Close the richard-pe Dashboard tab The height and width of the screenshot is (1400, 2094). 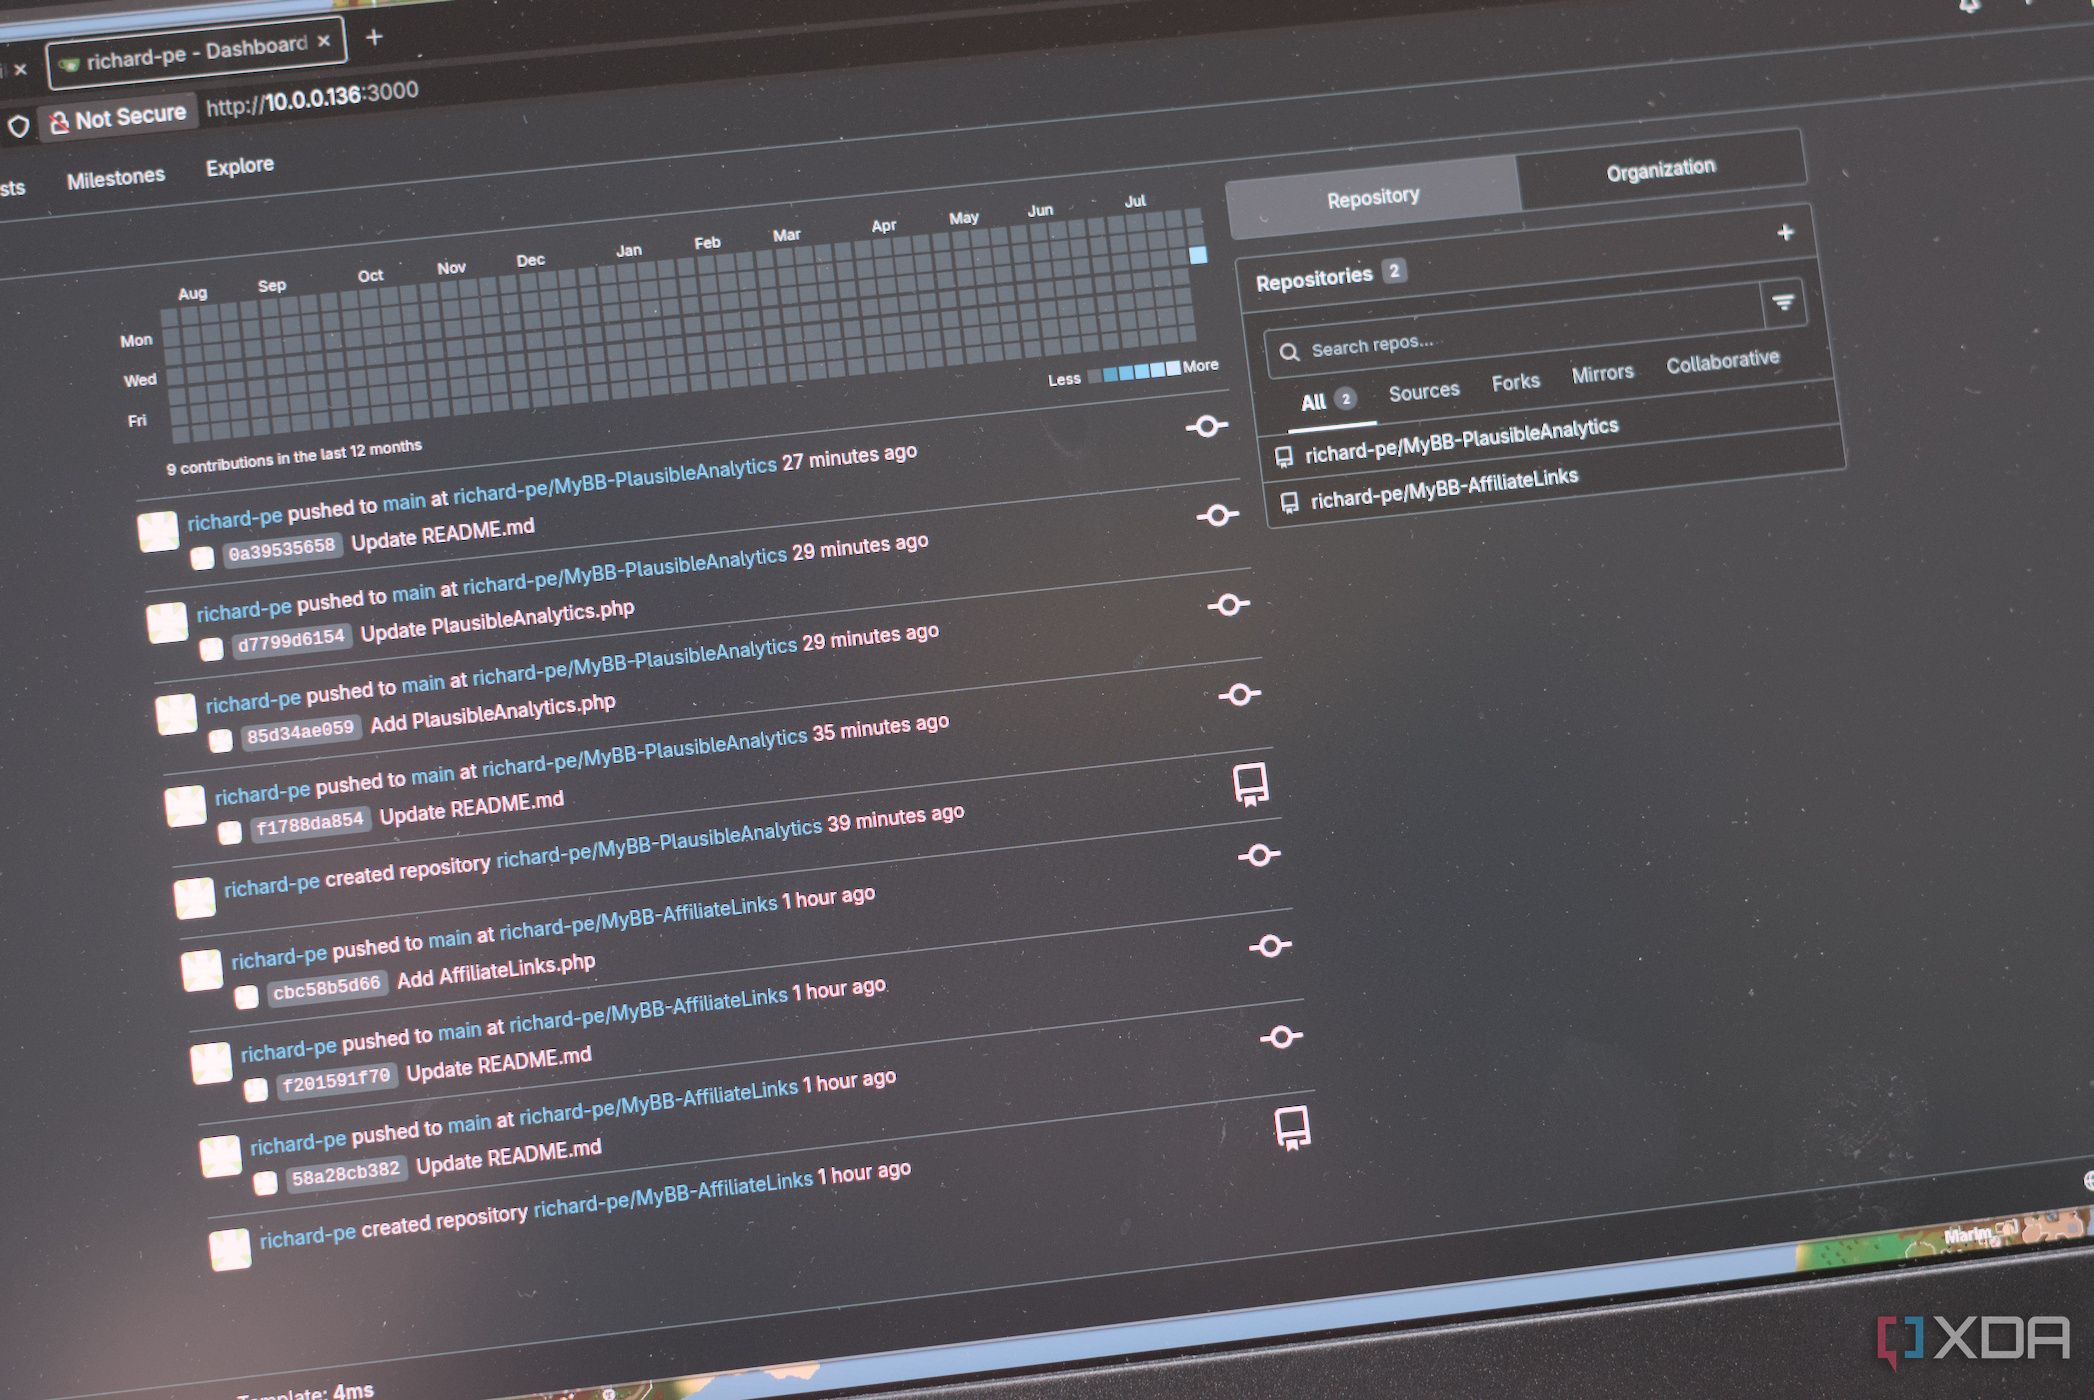(x=324, y=41)
